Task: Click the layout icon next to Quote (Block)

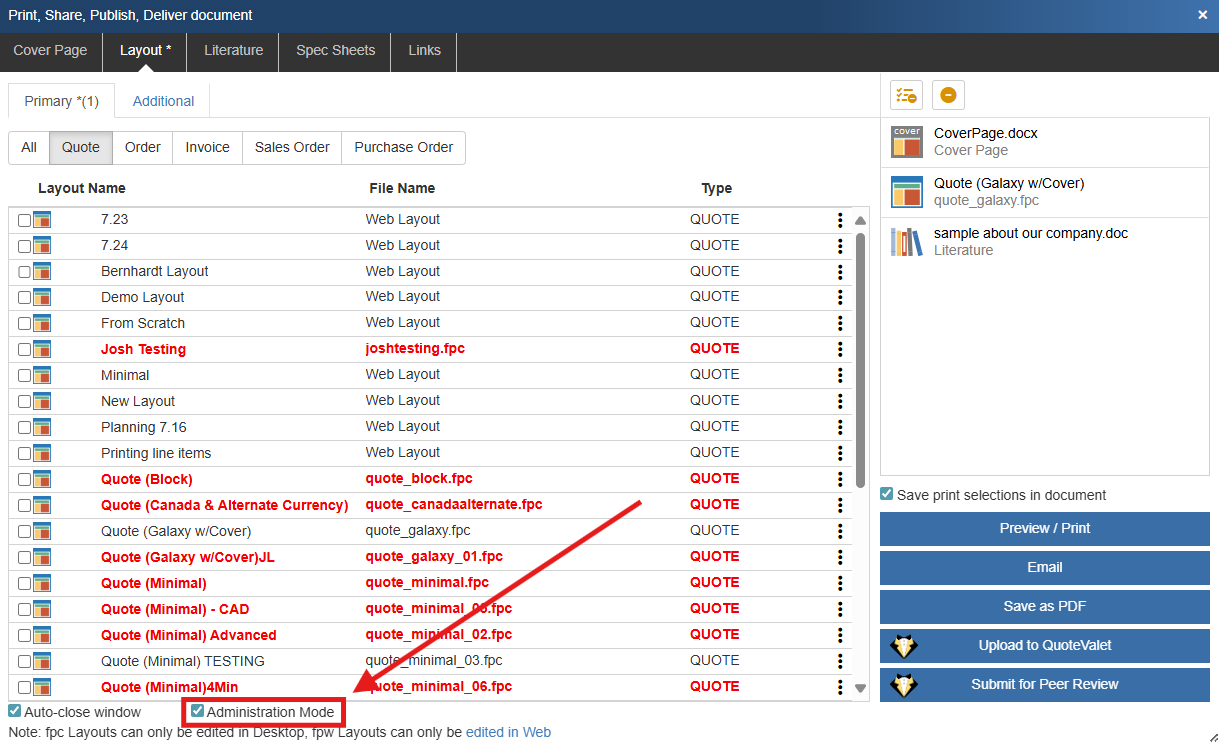Action: 42,479
